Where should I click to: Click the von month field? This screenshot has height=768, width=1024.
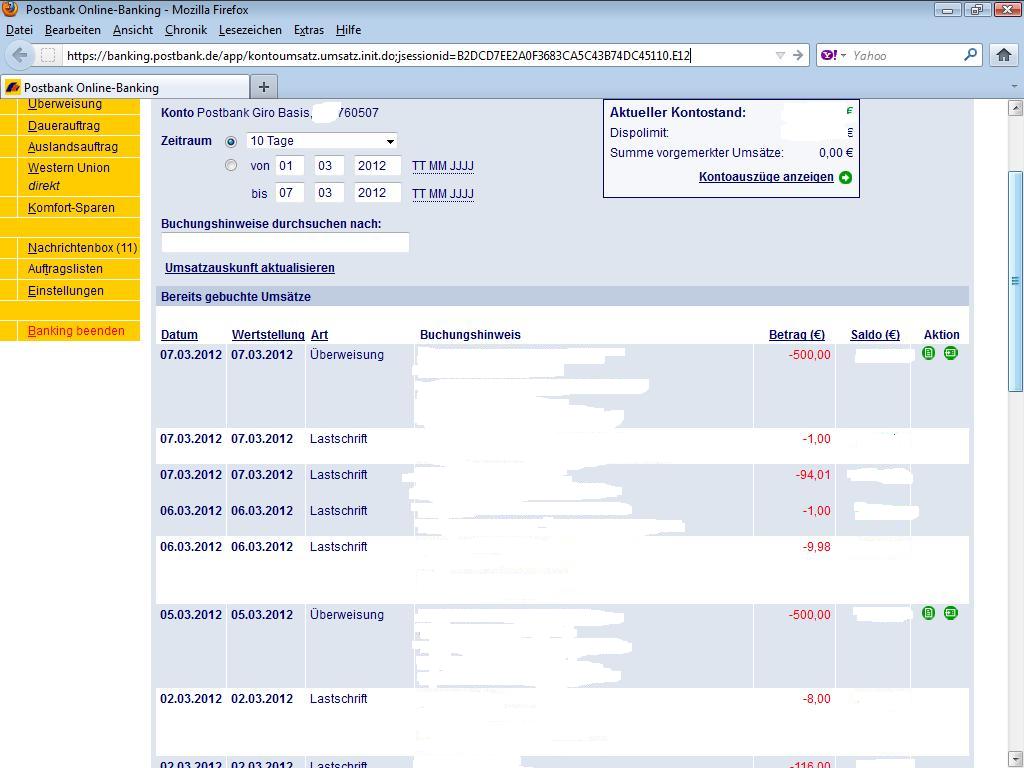click(329, 166)
